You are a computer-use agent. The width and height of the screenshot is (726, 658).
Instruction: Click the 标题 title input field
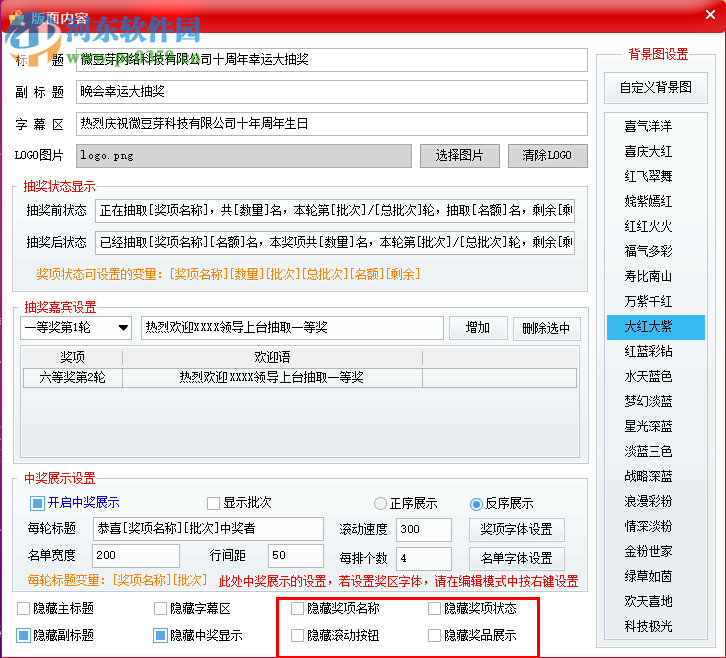332,60
